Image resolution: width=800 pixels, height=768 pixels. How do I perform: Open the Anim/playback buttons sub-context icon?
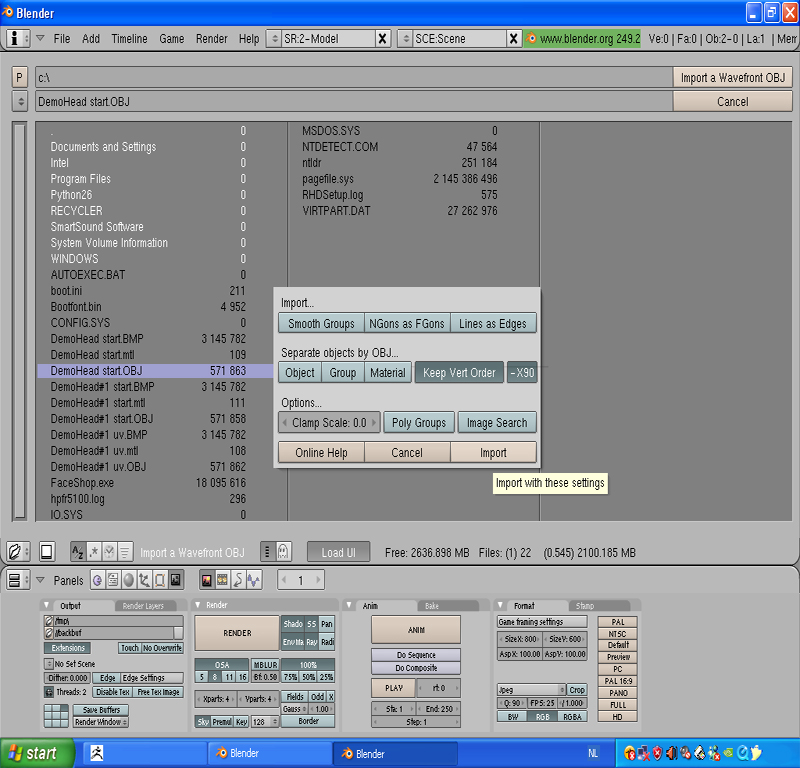(x=238, y=580)
